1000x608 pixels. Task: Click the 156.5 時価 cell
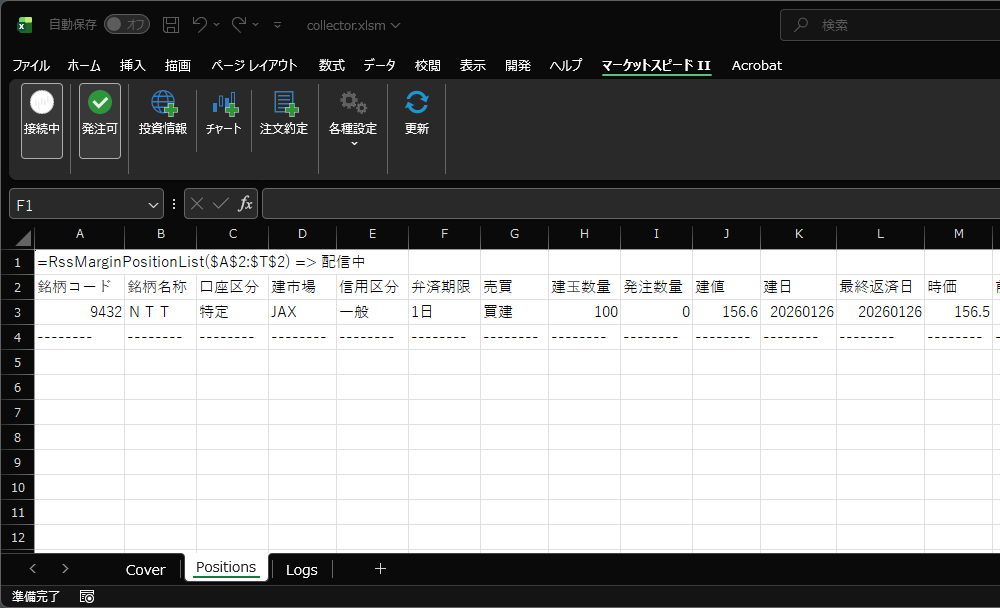tap(959, 312)
